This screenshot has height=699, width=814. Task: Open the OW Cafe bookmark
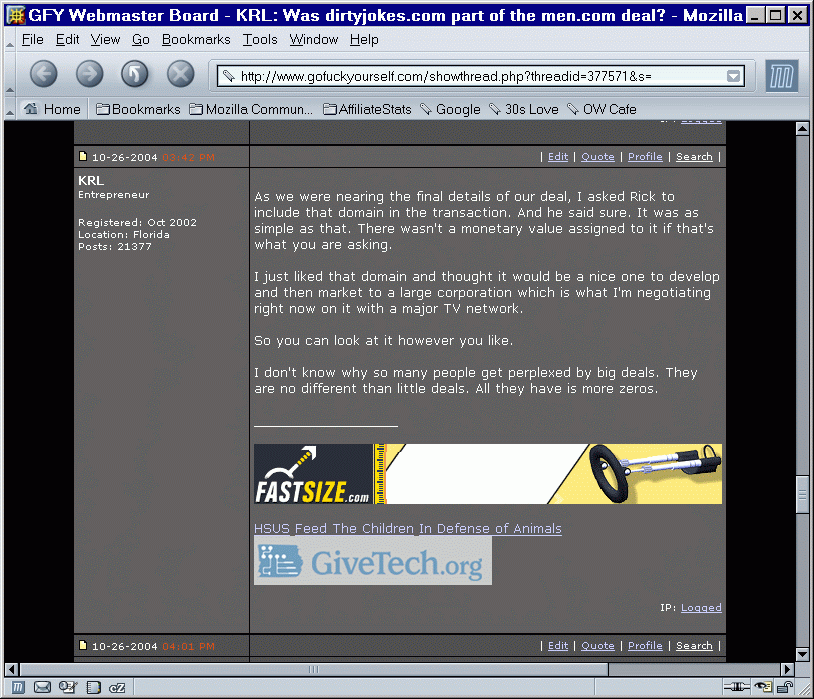click(602, 109)
